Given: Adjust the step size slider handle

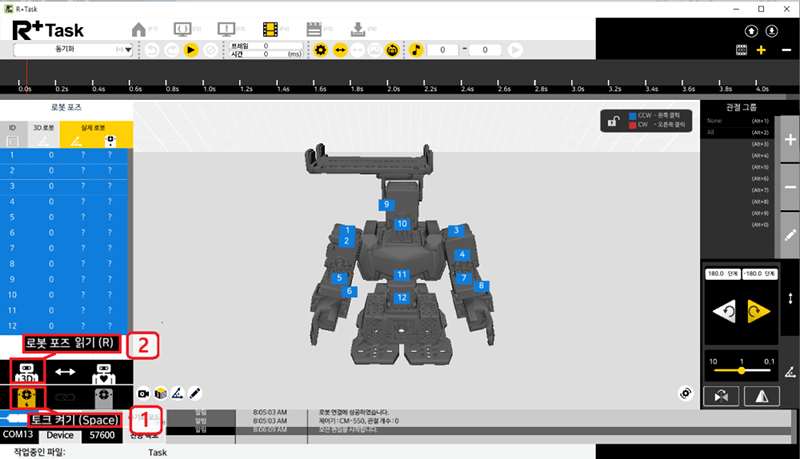Looking at the screenshot, I should pos(741,369).
